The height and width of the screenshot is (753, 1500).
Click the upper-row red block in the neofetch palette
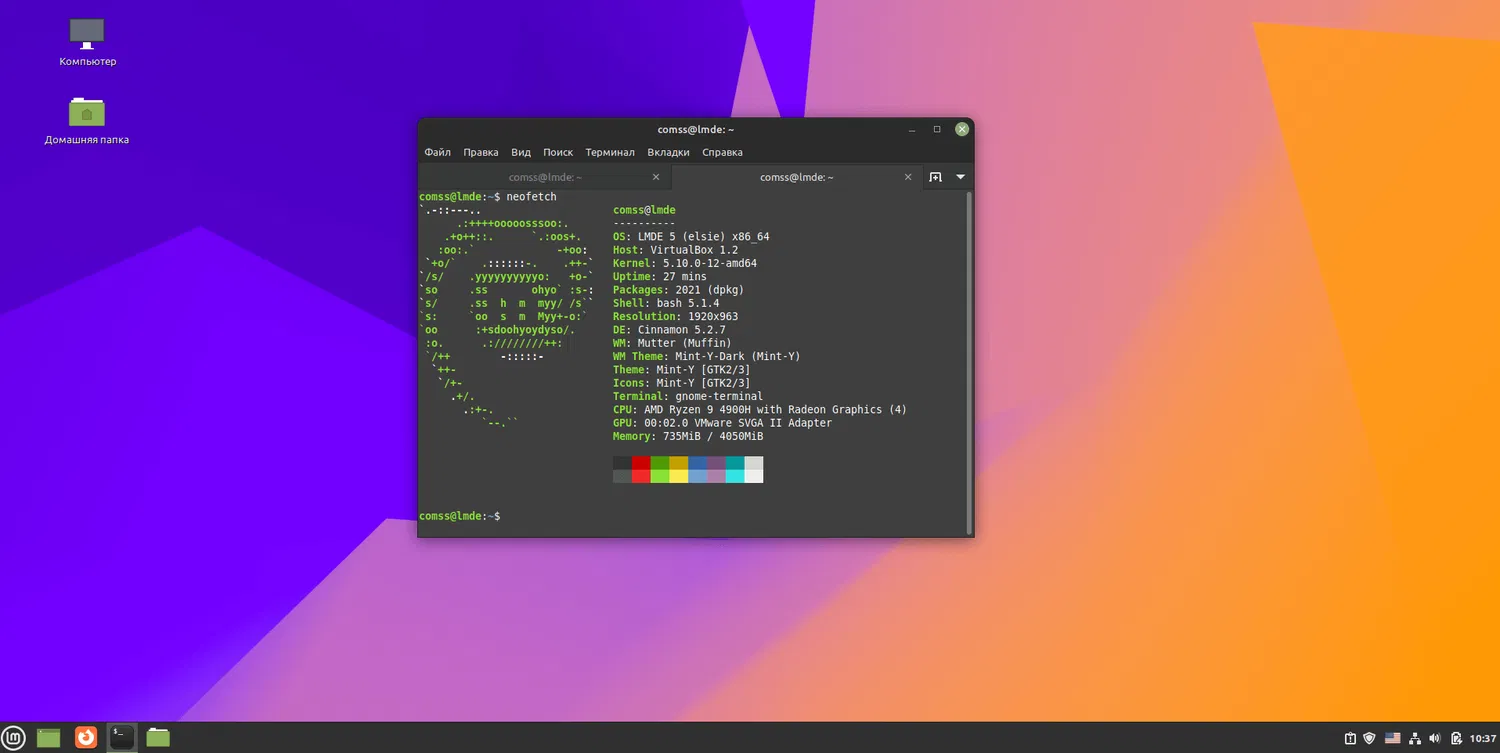[x=641, y=463]
